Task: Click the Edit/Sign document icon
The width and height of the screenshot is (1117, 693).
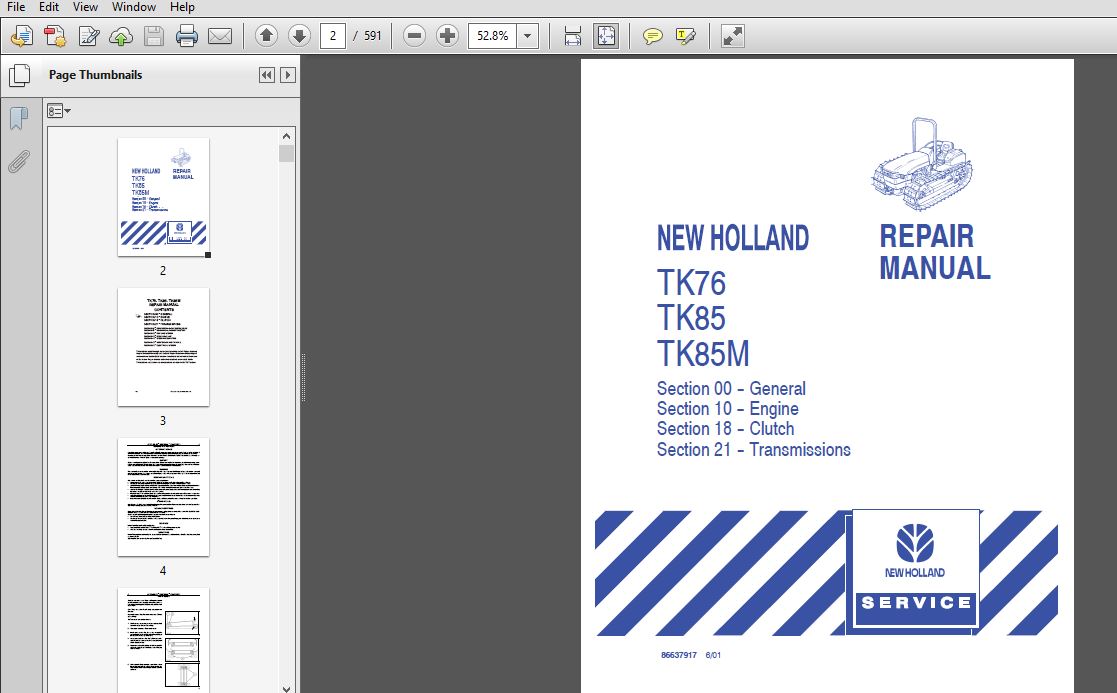Action: (x=88, y=36)
